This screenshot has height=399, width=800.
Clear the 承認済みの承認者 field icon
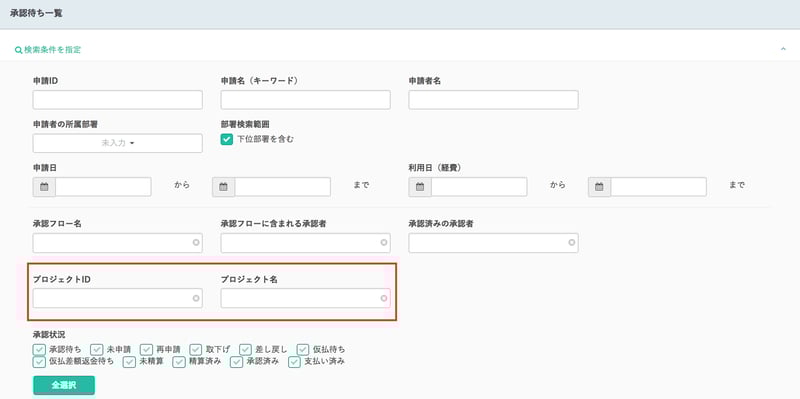point(571,243)
